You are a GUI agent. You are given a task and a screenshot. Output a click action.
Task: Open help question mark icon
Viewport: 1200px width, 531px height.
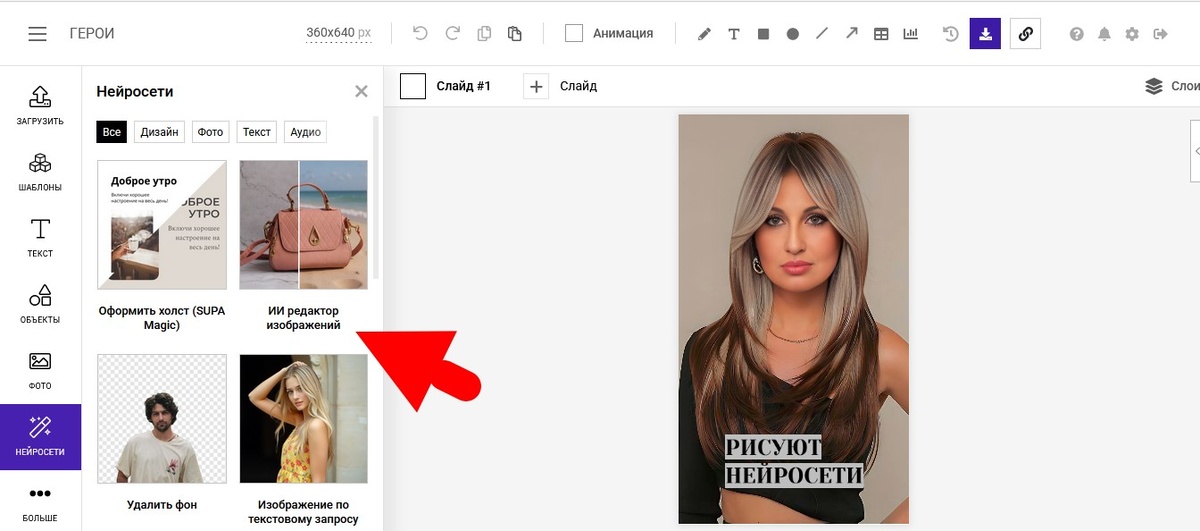tap(1077, 34)
